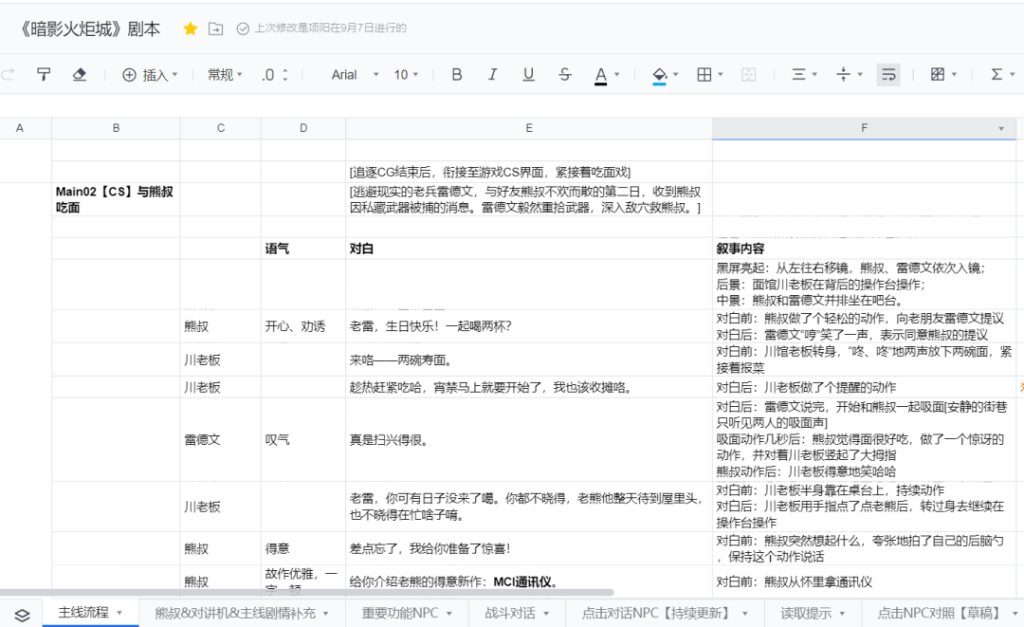
Task: Select column C header
Action: pyautogui.click(x=221, y=128)
